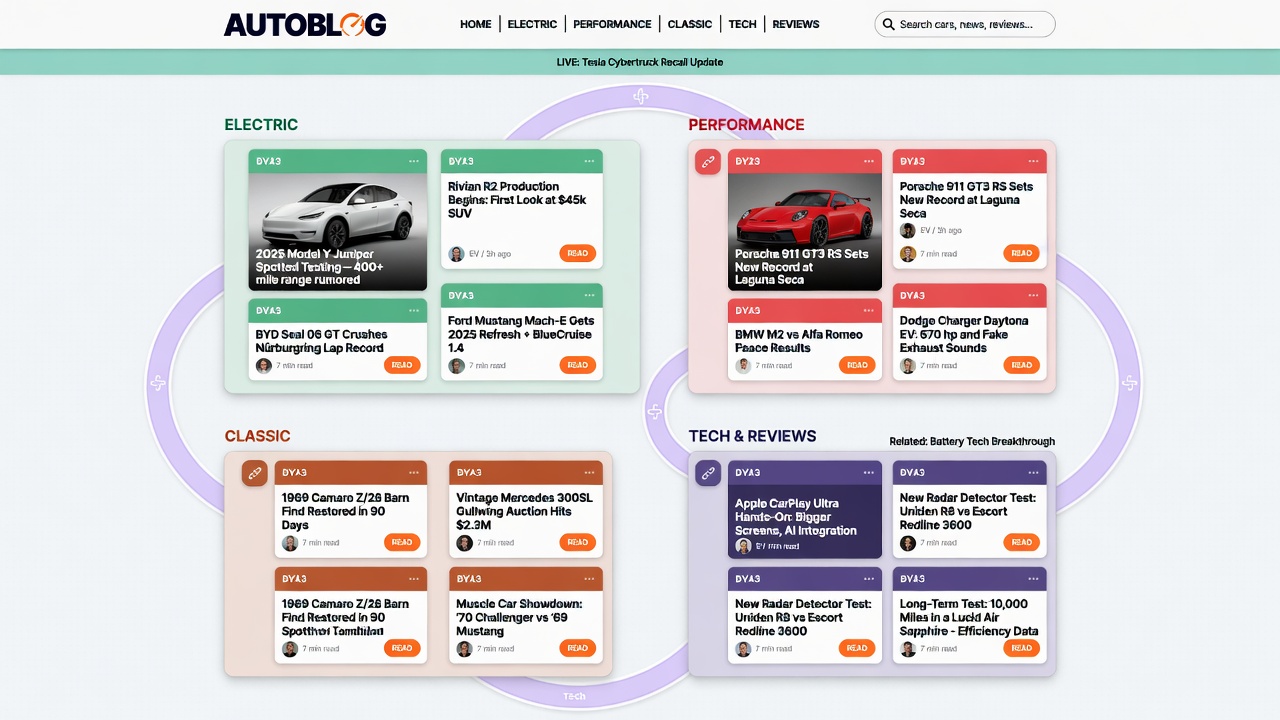Open CLASSIC in top navigation
Image resolution: width=1280 pixels, height=720 pixels.
tap(690, 24)
